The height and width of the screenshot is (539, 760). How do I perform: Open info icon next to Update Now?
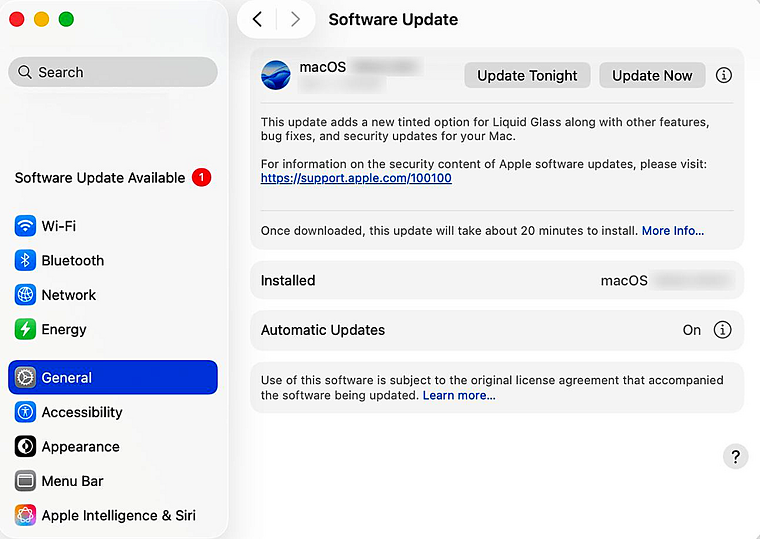click(724, 75)
